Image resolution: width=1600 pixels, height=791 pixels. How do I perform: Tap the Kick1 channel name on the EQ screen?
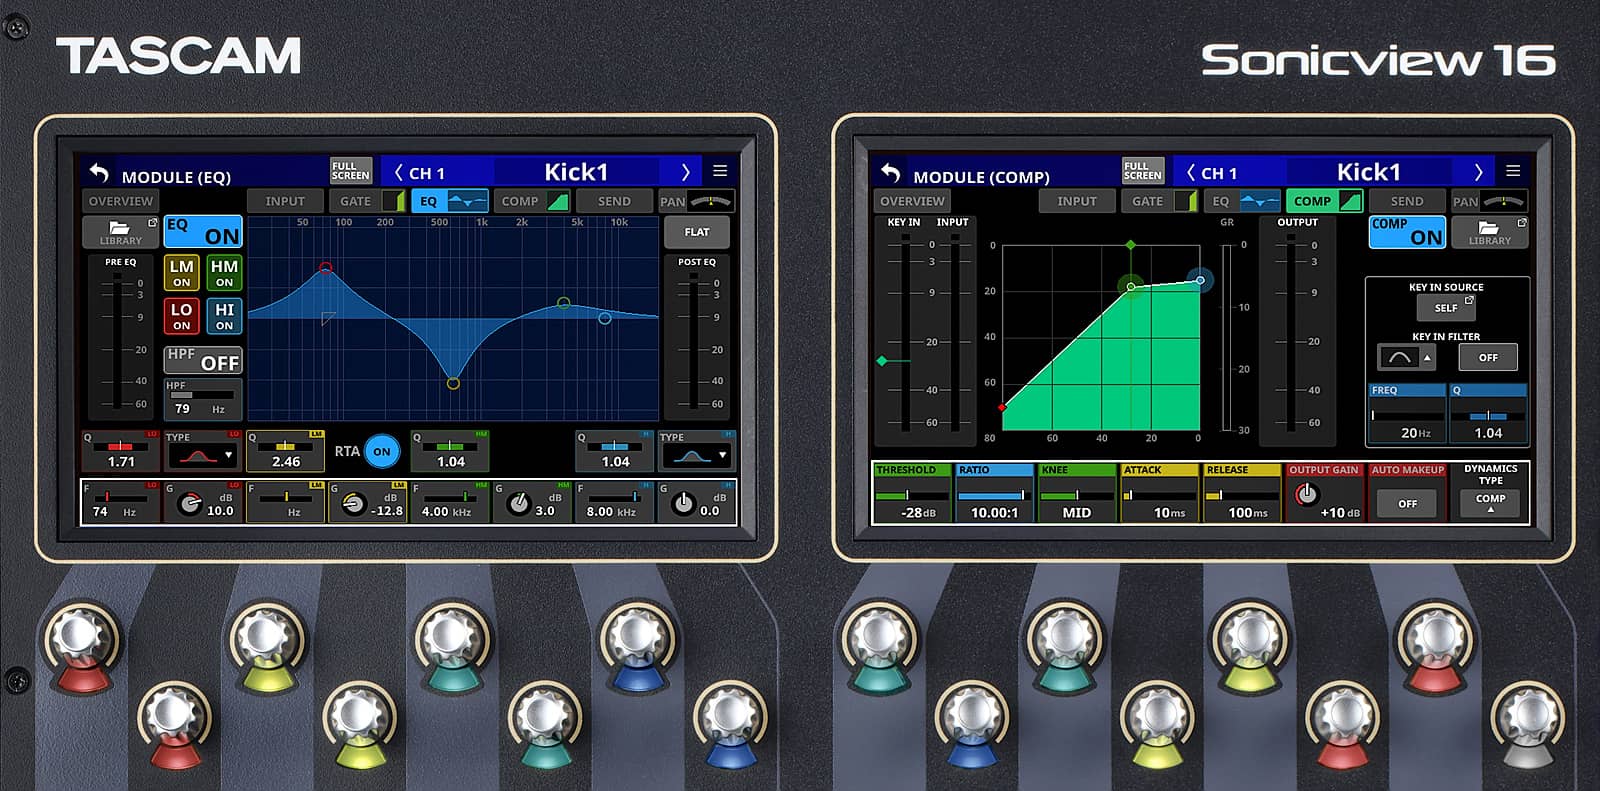(575, 172)
